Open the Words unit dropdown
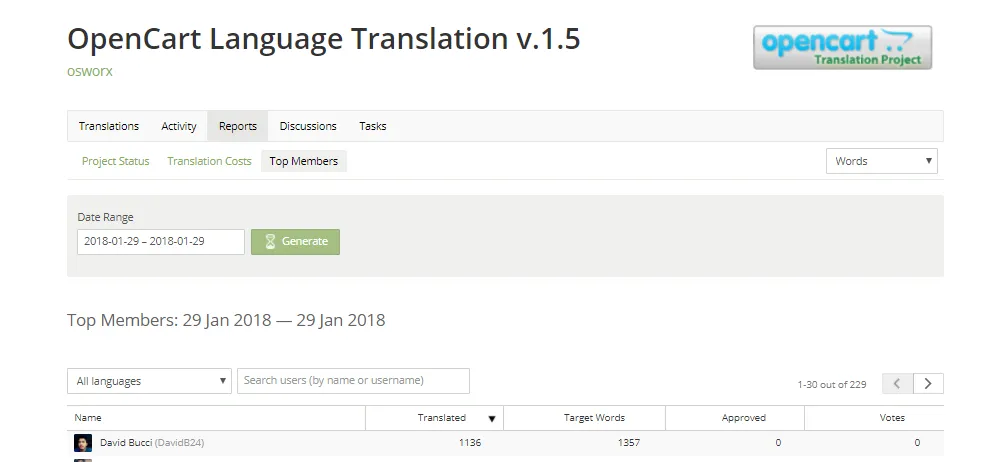Viewport: 996px width, 462px height. [882, 161]
